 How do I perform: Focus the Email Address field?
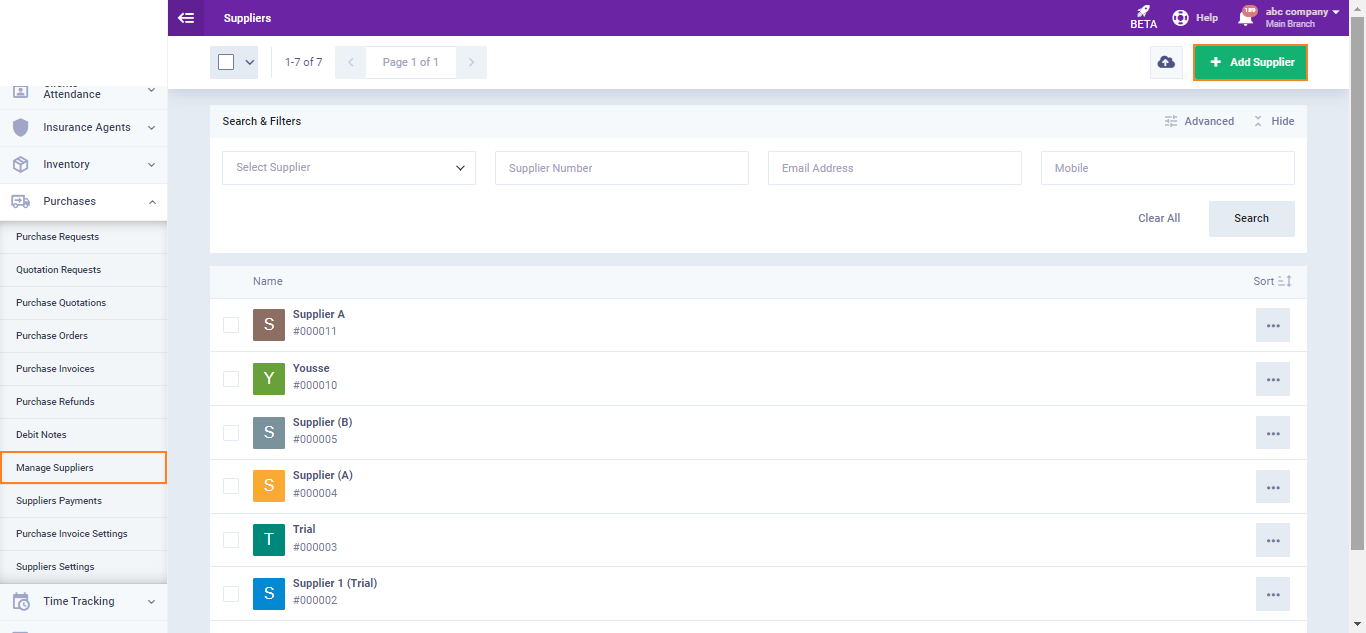(895, 168)
